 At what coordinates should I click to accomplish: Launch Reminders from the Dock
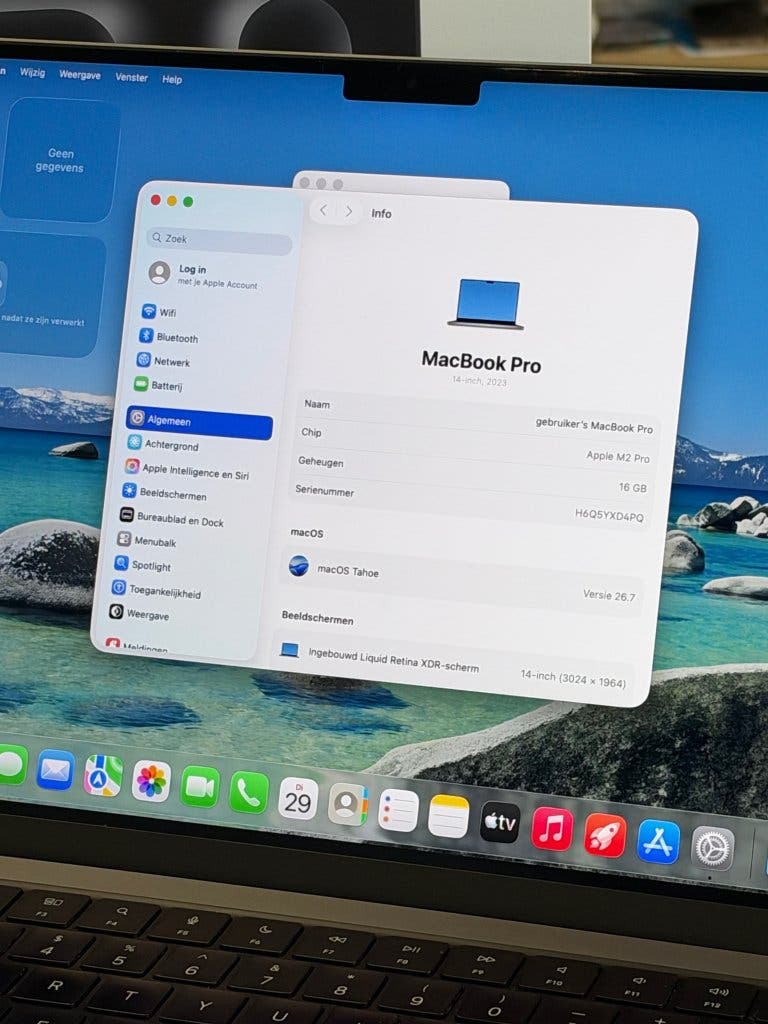[398, 811]
